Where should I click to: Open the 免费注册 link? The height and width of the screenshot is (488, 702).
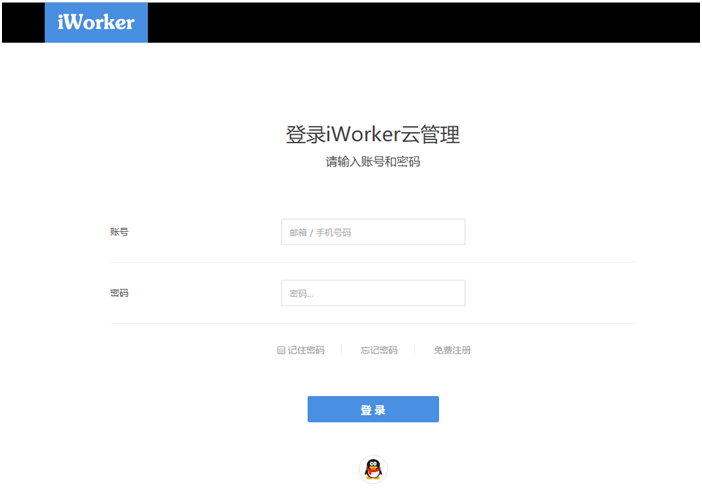click(x=452, y=350)
